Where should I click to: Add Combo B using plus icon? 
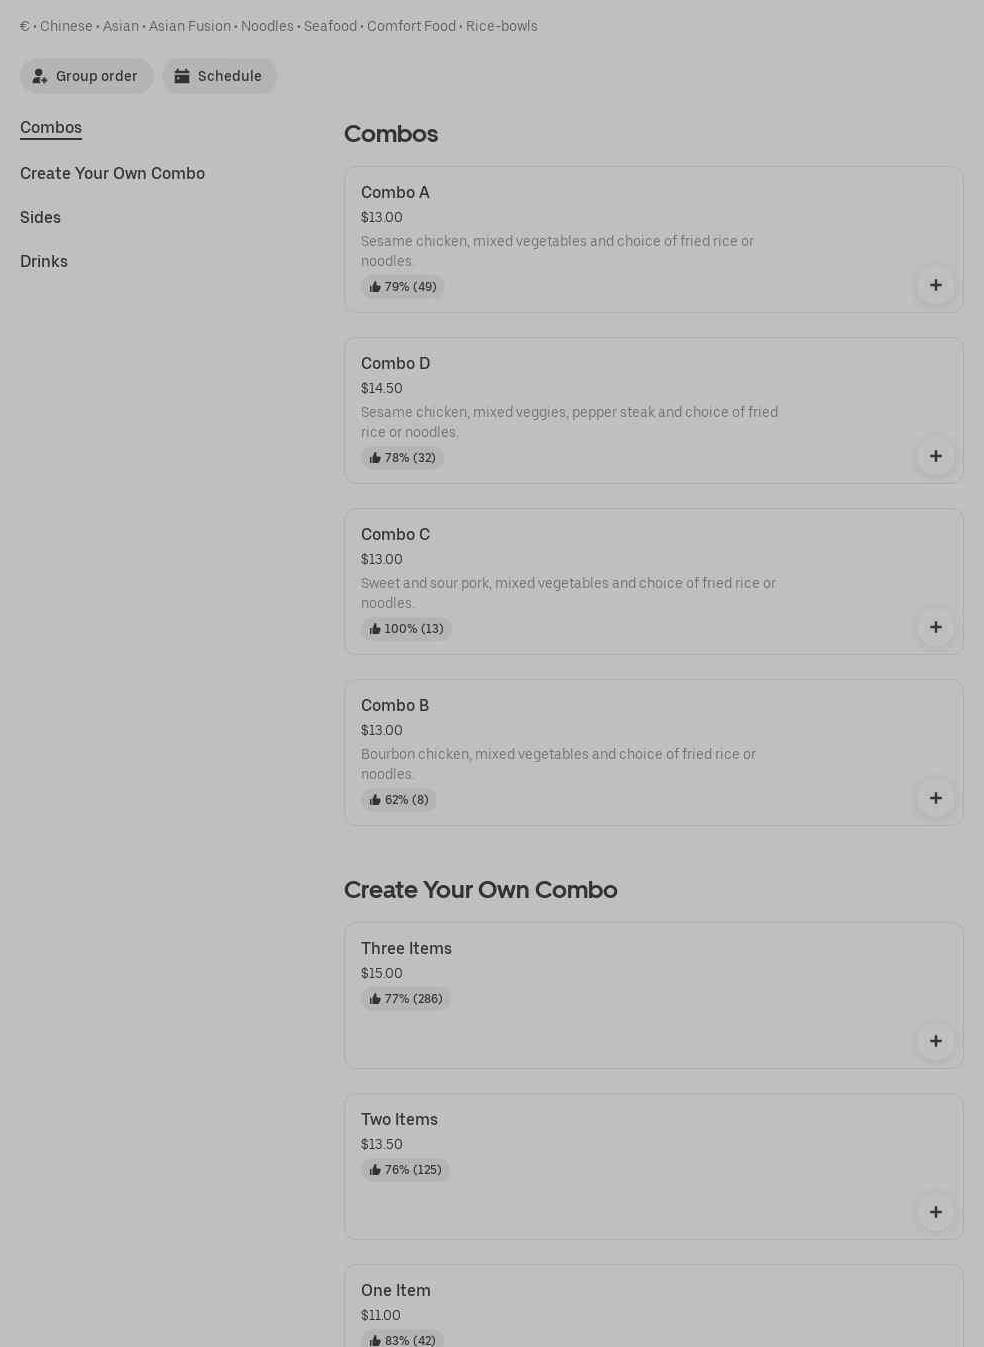[935, 798]
